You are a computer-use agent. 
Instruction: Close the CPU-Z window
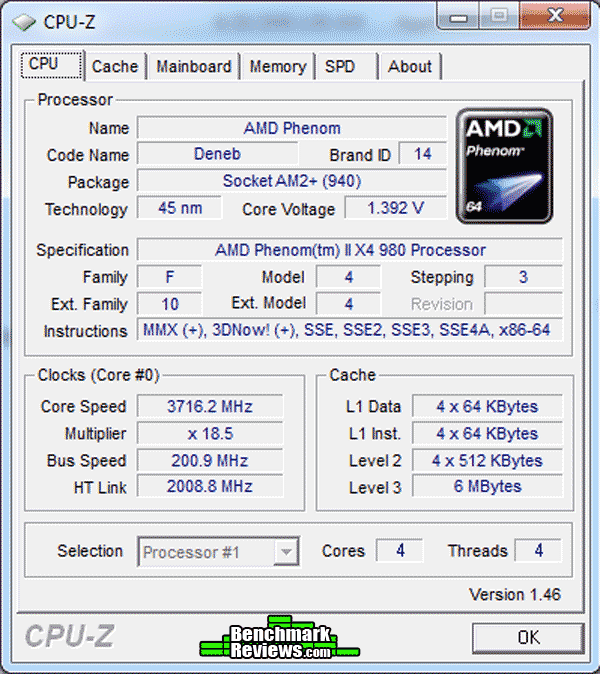[555, 16]
